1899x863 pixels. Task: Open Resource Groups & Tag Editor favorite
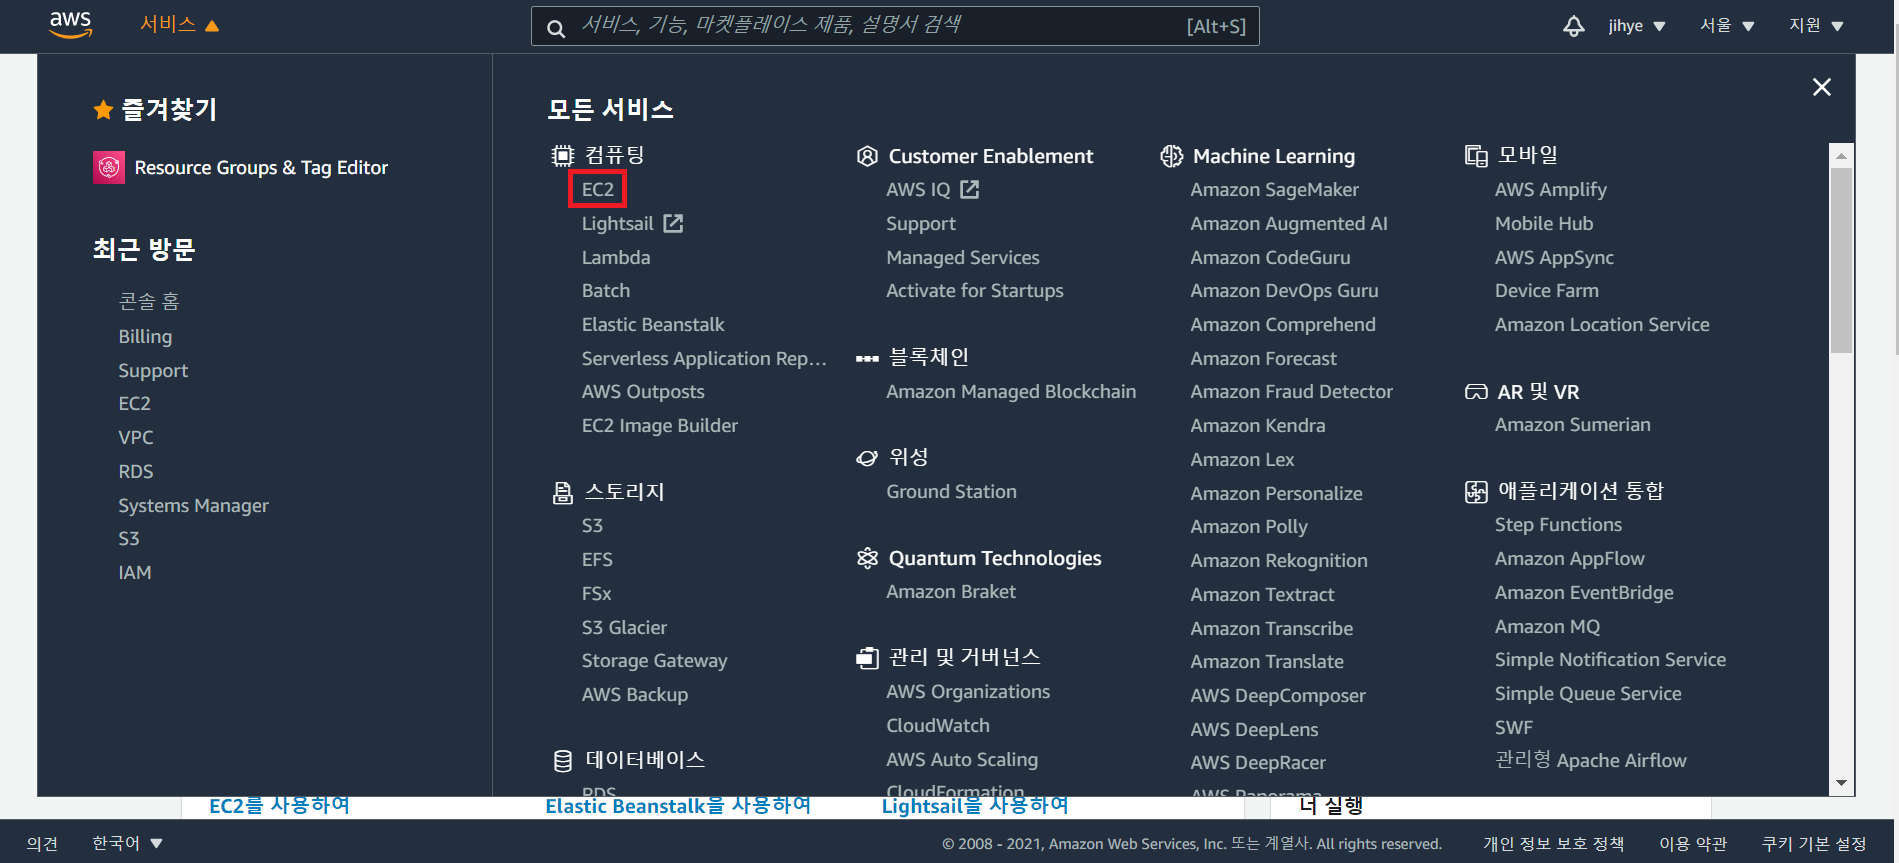261,167
